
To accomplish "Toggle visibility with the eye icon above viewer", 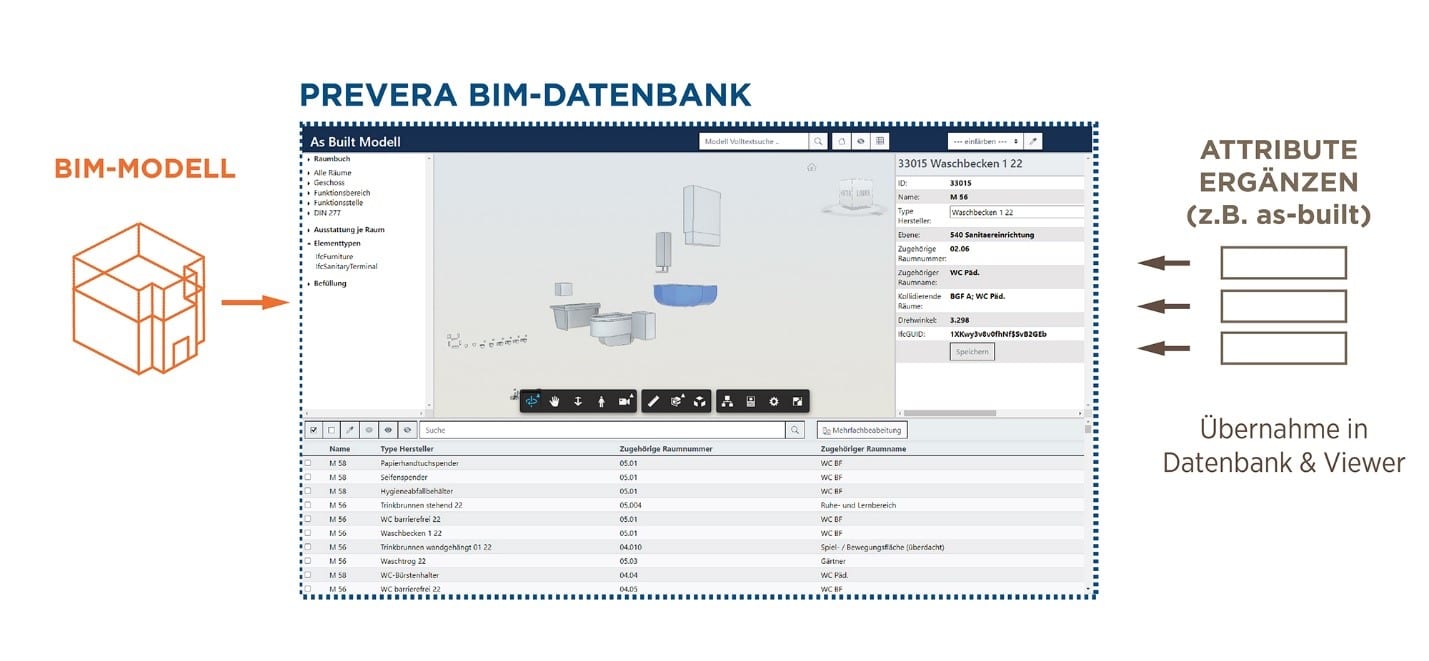I will [861, 141].
